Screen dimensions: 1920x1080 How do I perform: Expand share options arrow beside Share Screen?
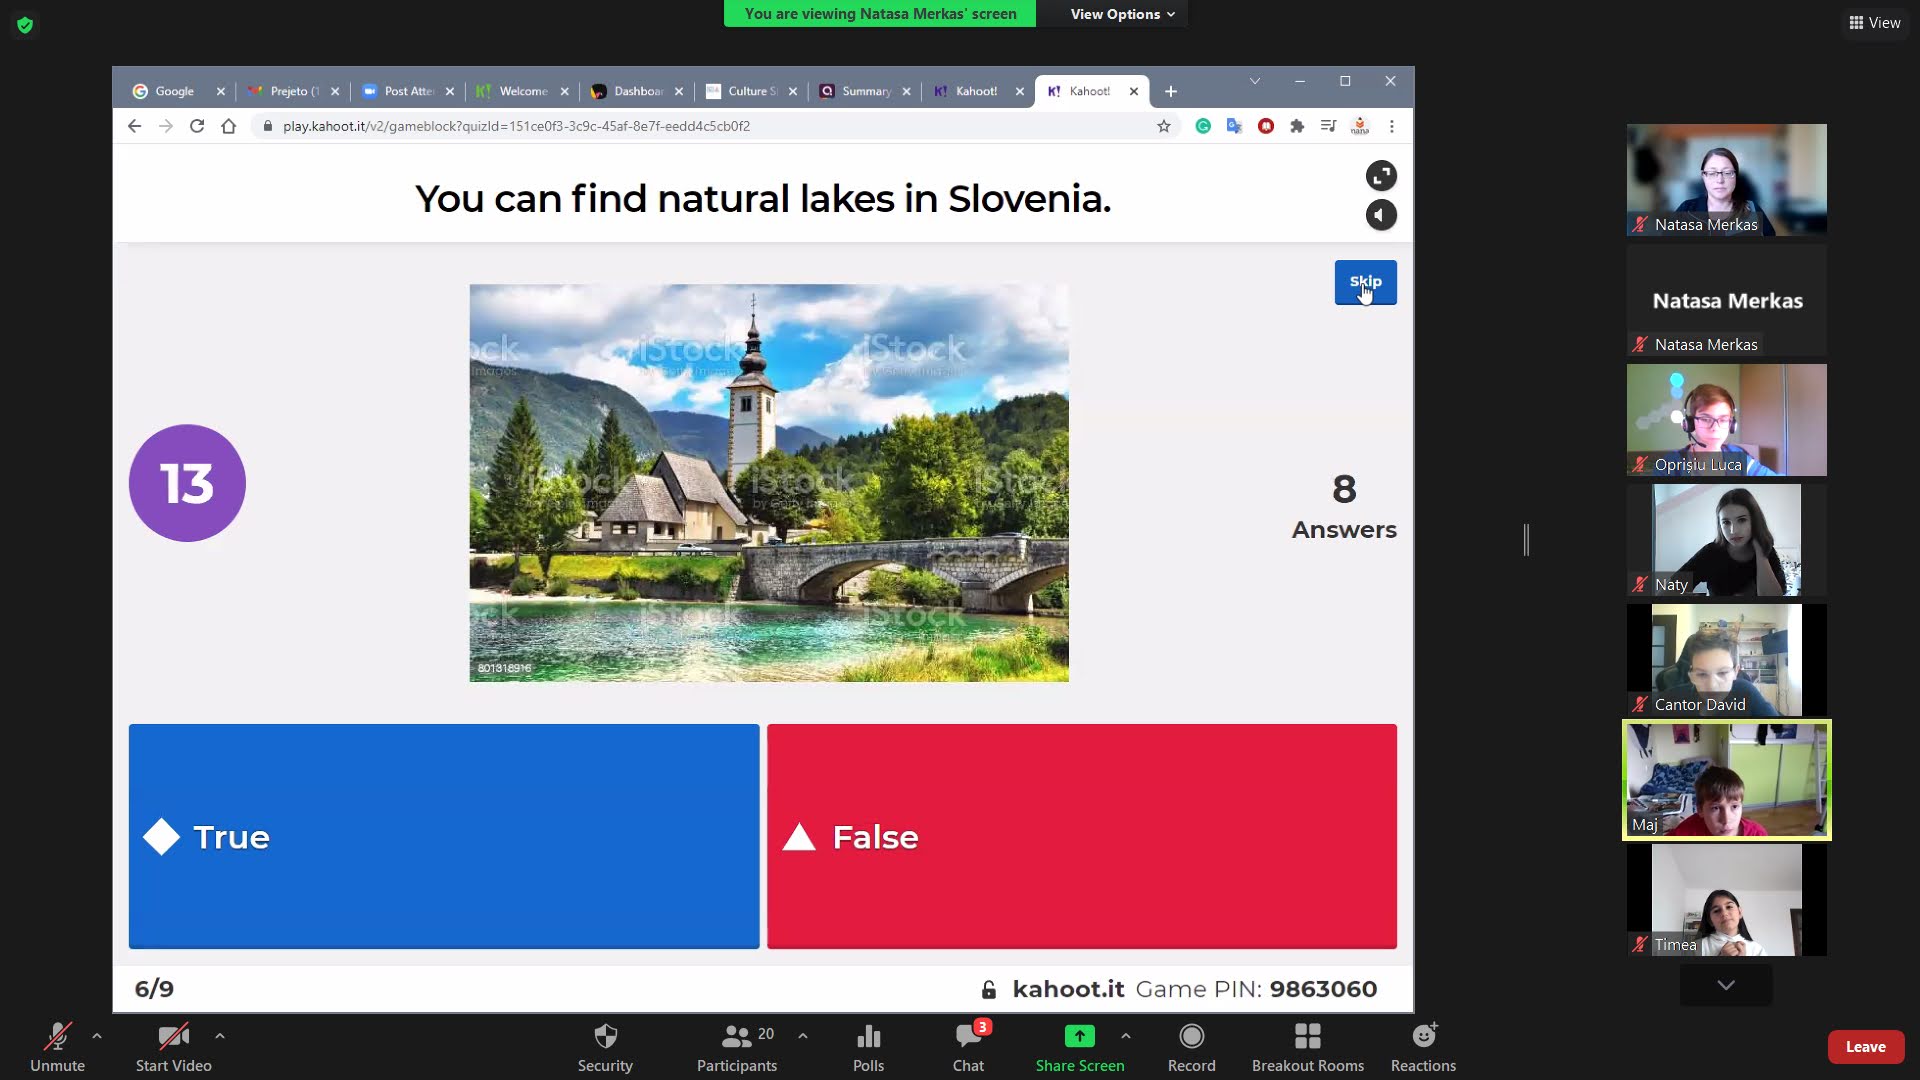(x=1126, y=1036)
